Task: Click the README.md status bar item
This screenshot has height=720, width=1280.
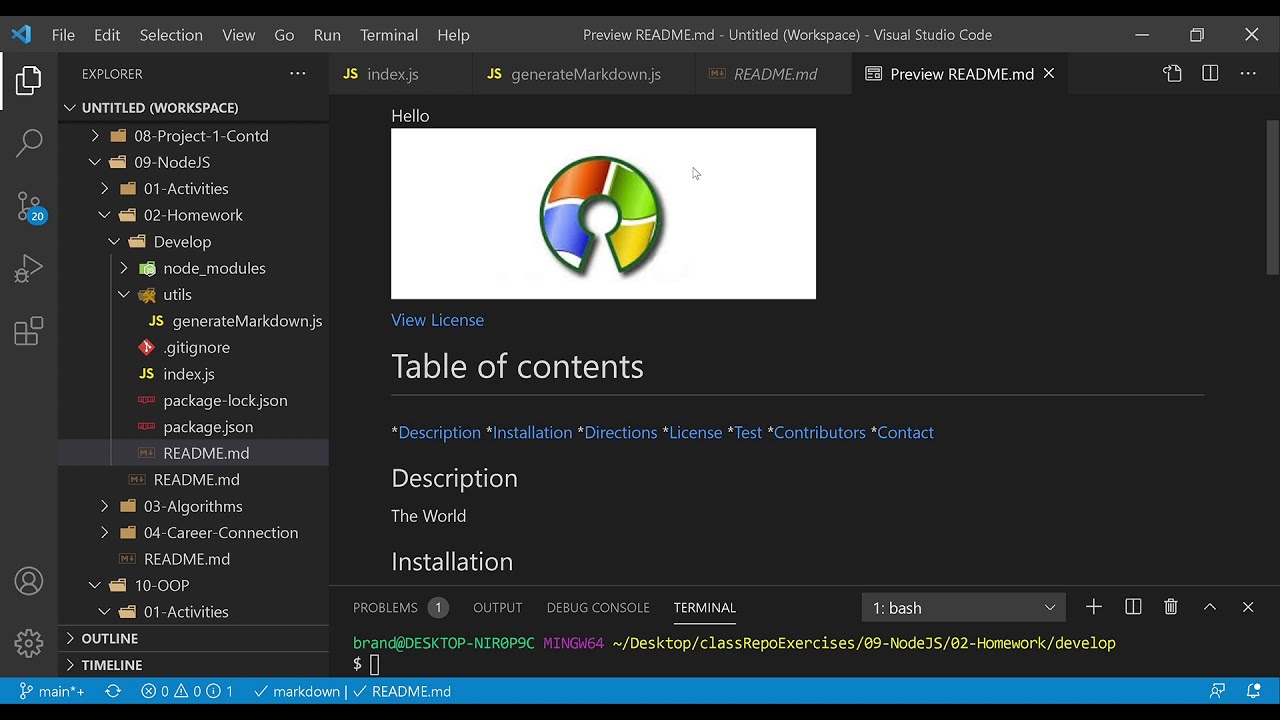Action: (x=401, y=691)
